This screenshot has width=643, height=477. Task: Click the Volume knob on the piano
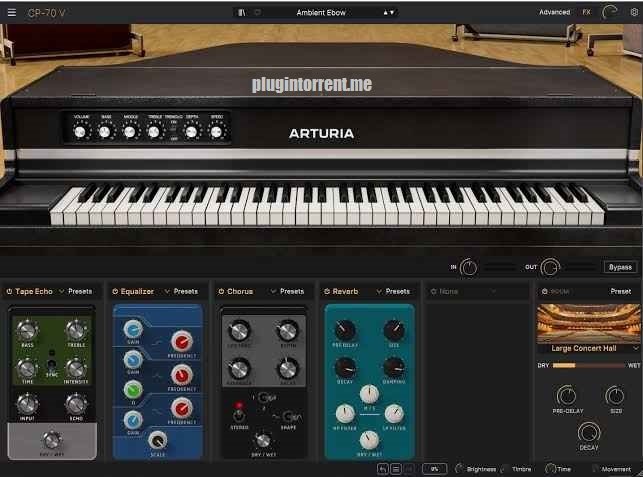[x=80, y=132]
